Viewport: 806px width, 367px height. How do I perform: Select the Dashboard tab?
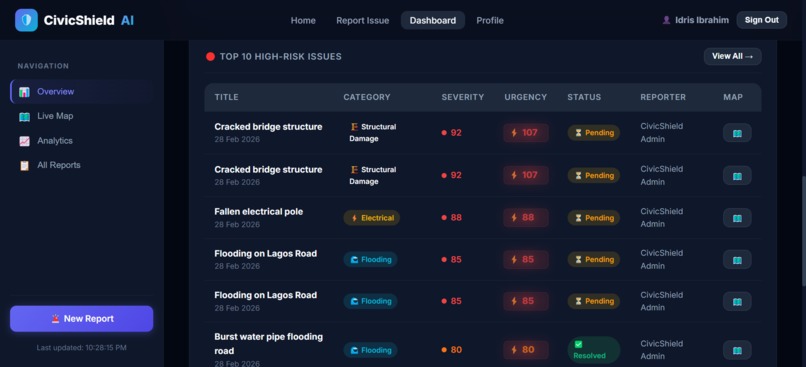(x=433, y=21)
